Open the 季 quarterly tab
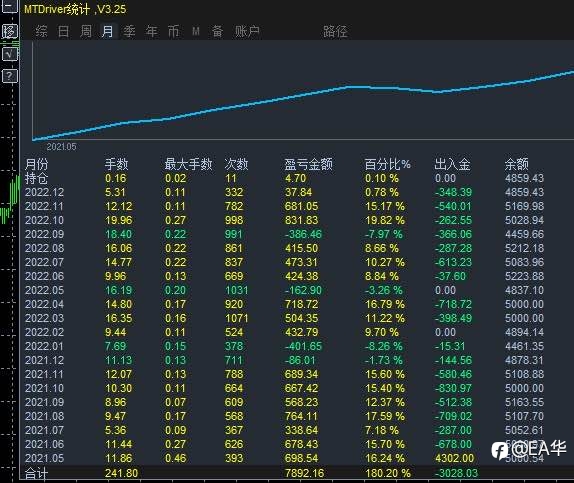This screenshot has height=483, width=574. click(129, 31)
